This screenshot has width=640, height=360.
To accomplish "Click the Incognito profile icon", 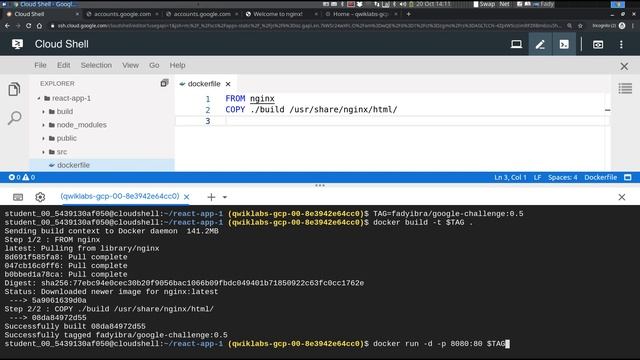I will click(x=622, y=26).
